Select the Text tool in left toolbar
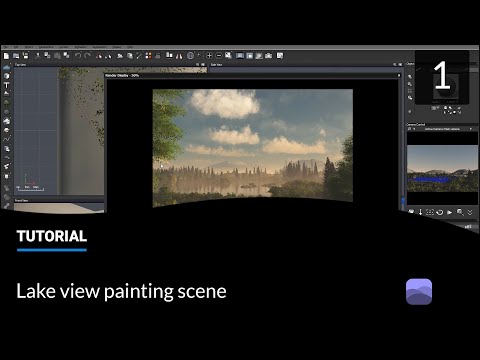Screen dimensions: 480x360 6,85
